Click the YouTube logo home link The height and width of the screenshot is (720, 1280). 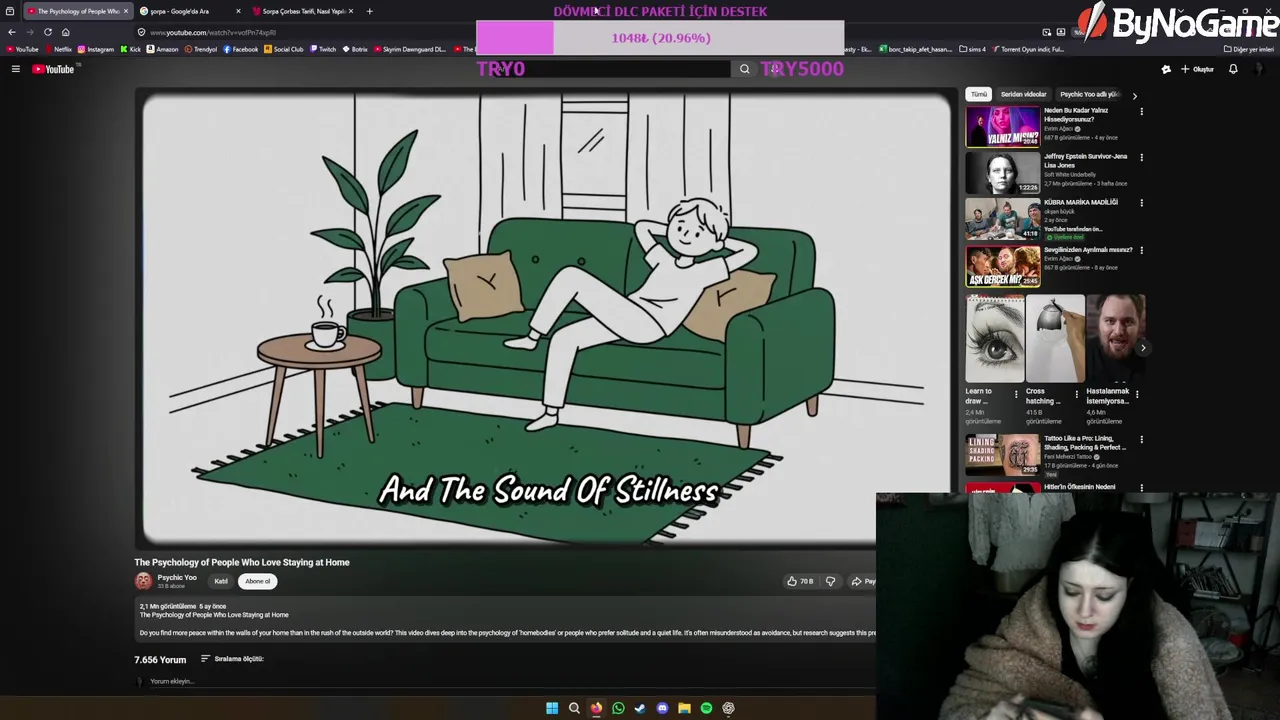53,69
